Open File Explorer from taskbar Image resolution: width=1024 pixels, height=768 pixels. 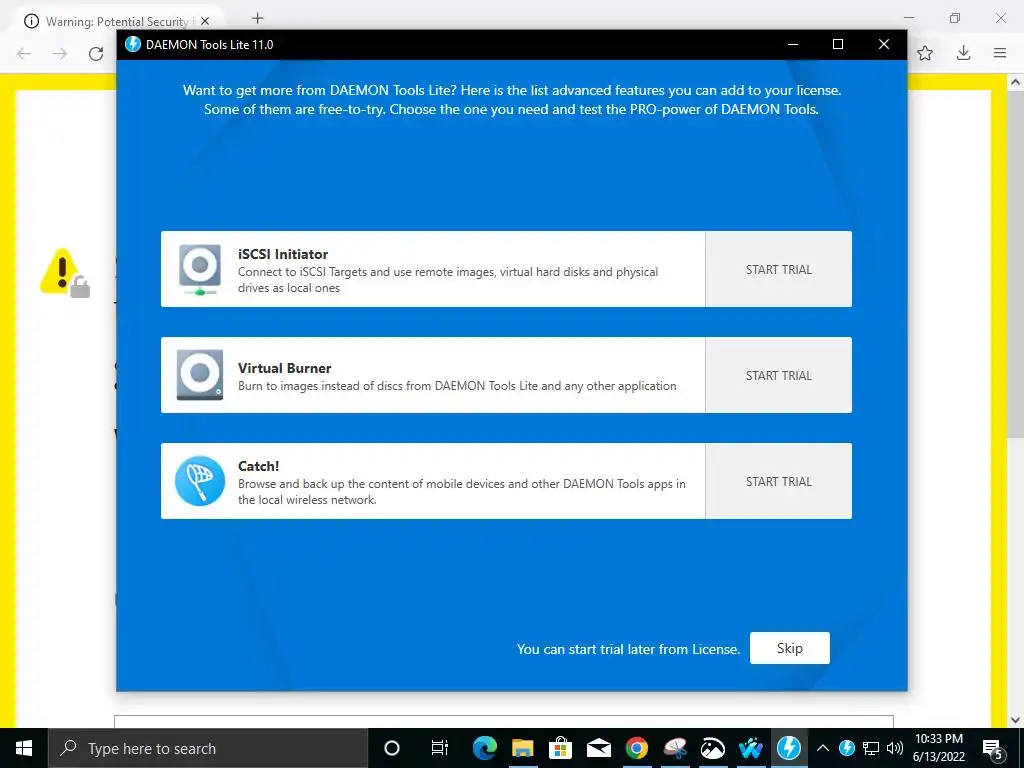pos(522,748)
